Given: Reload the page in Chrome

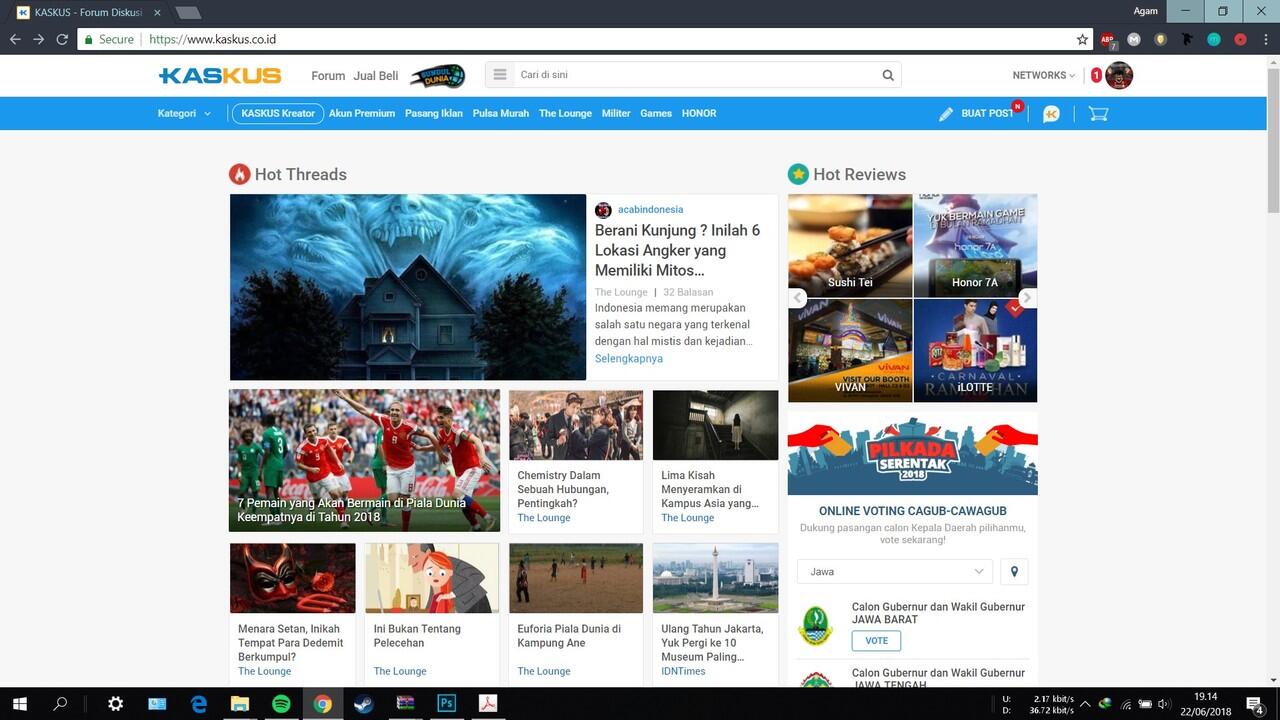Looking at the screenshot, I should coord(62,39).
